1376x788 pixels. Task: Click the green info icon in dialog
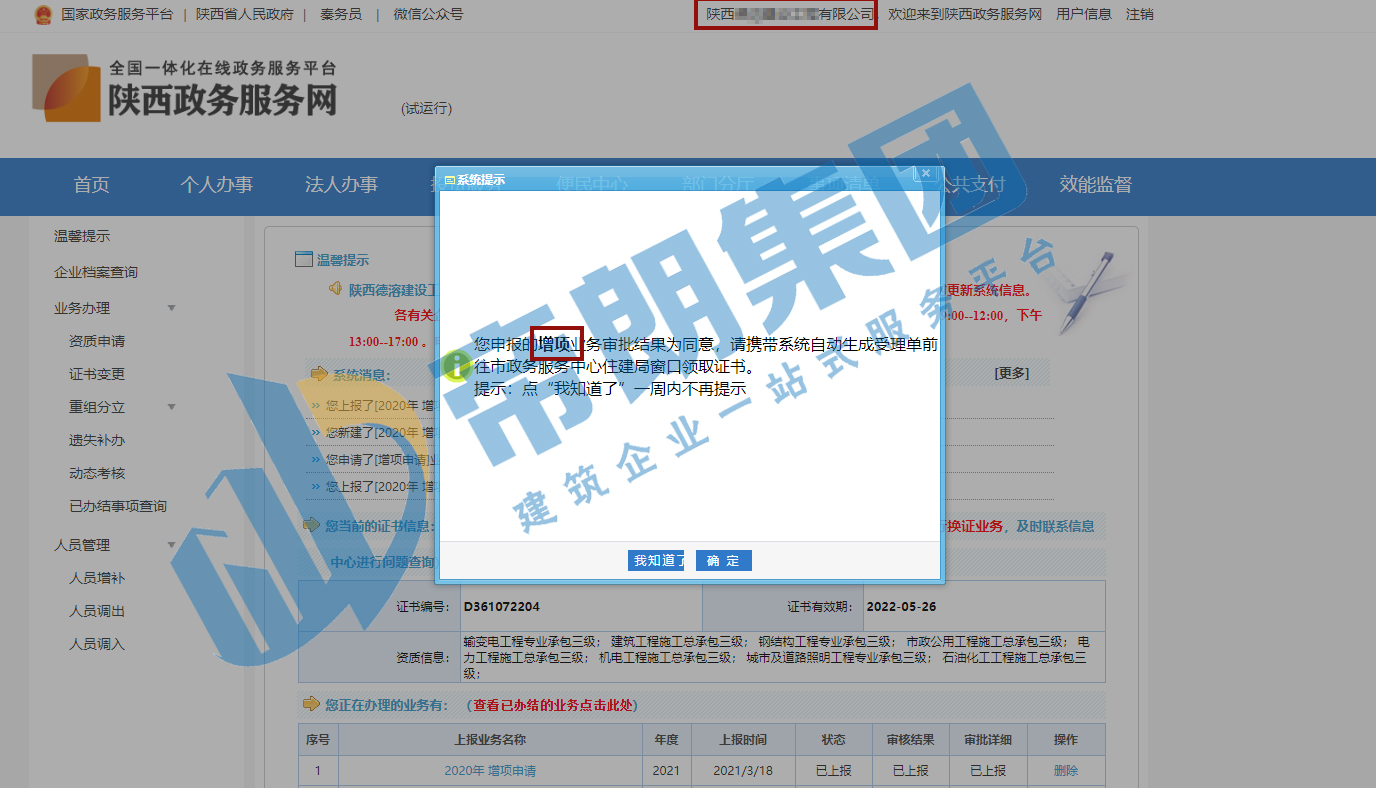tap(456, 365)
